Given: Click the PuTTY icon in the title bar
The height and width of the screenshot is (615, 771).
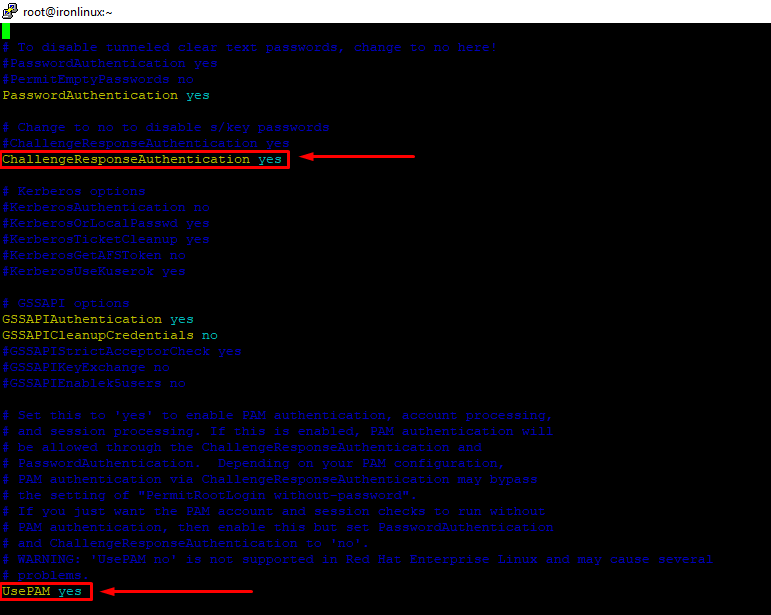Looking at the screenshot, I should [x=10, y=11].
